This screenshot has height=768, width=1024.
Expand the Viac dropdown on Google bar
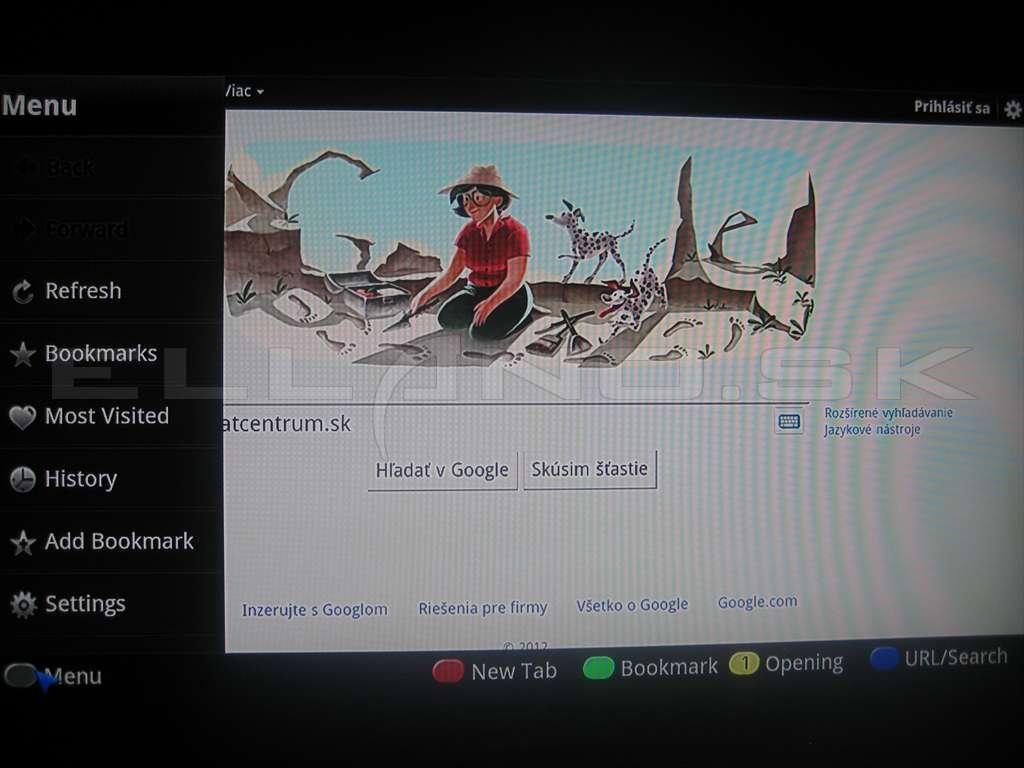[245, 91]
